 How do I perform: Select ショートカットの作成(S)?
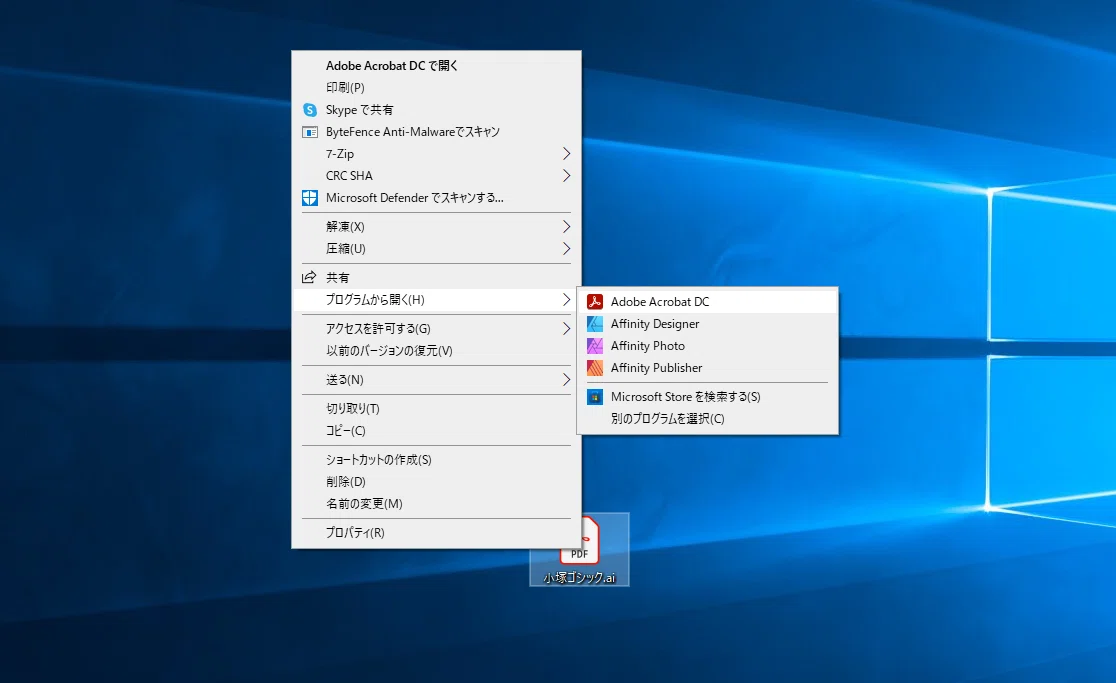pyautogui.click(x=436, y=460)
